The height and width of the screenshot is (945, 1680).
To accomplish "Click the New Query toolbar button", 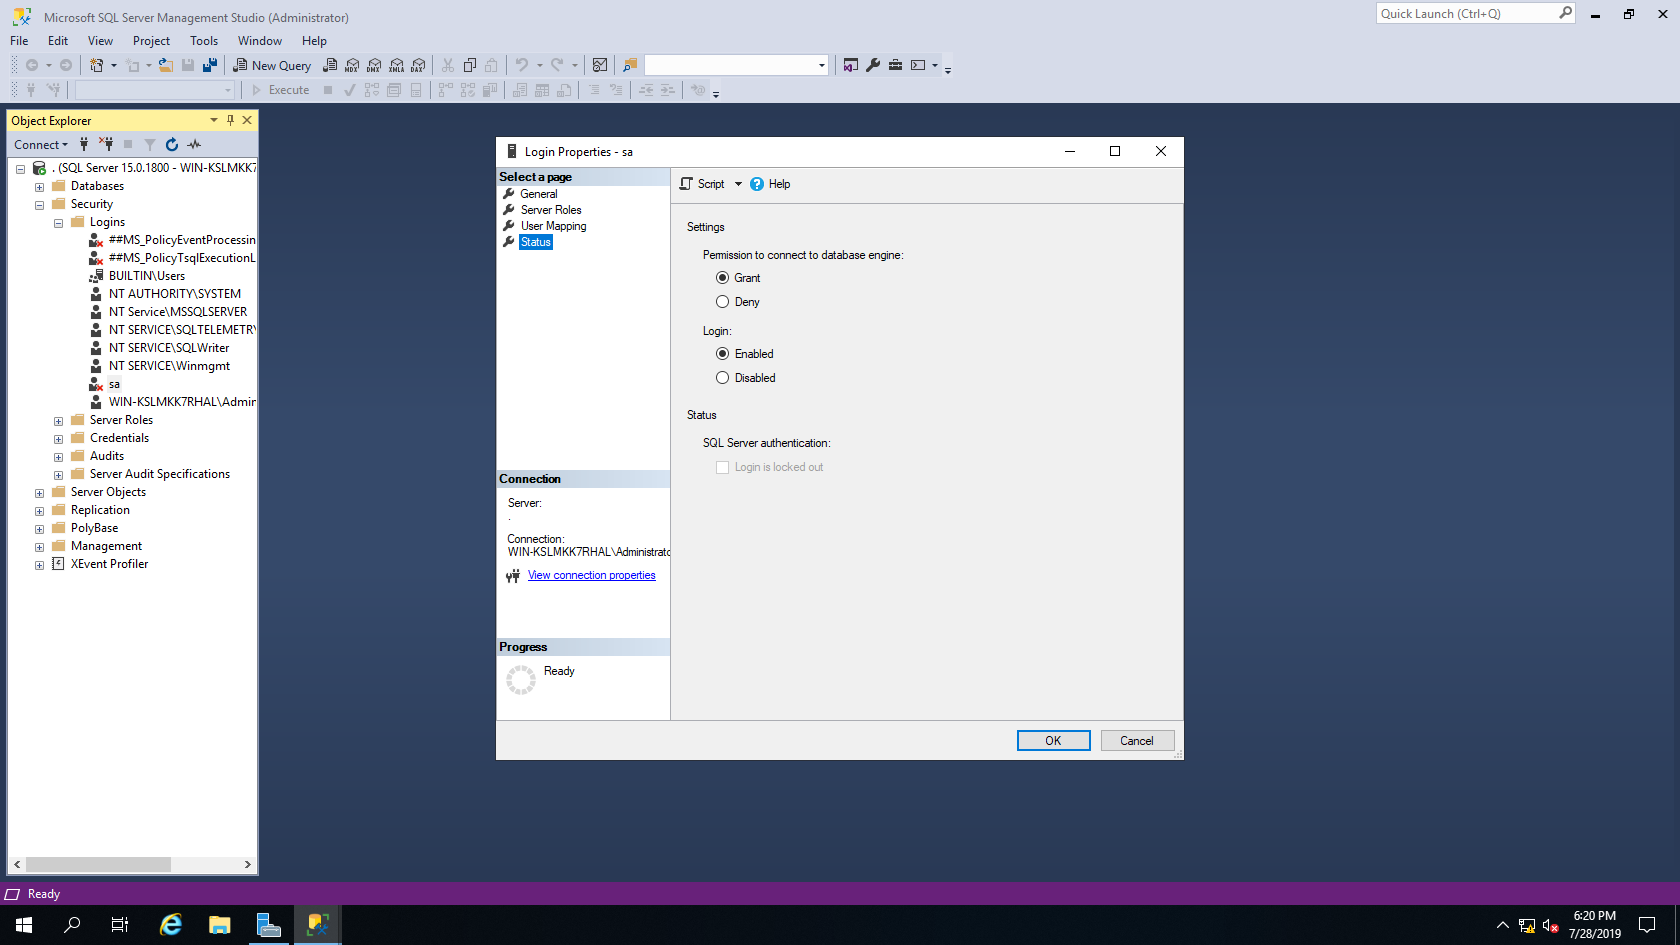I will 272,65.
